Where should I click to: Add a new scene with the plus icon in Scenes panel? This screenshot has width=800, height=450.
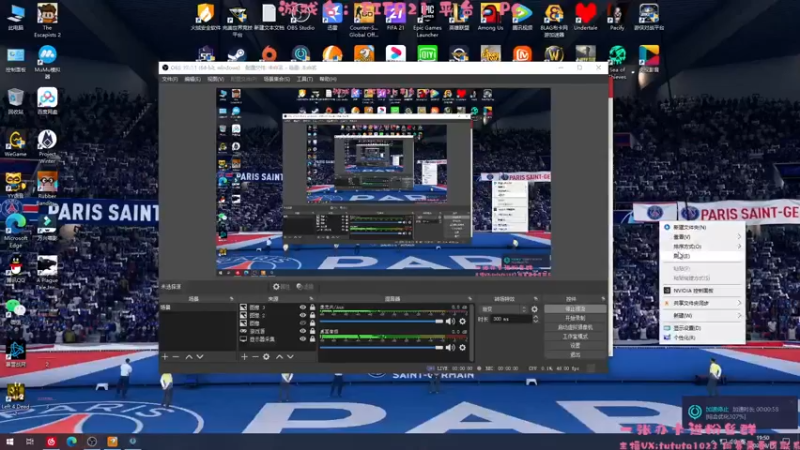coord(165,357)
